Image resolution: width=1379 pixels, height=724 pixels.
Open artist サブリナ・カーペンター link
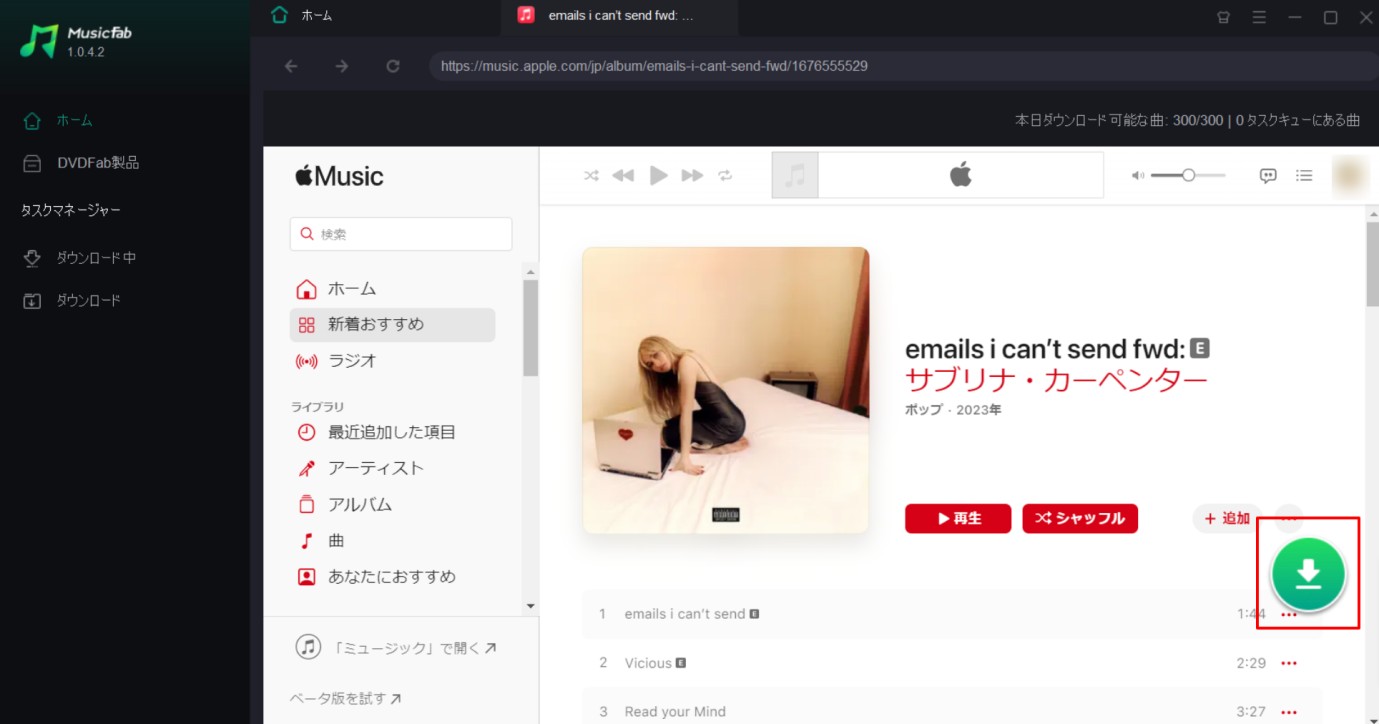(1056, 379)
